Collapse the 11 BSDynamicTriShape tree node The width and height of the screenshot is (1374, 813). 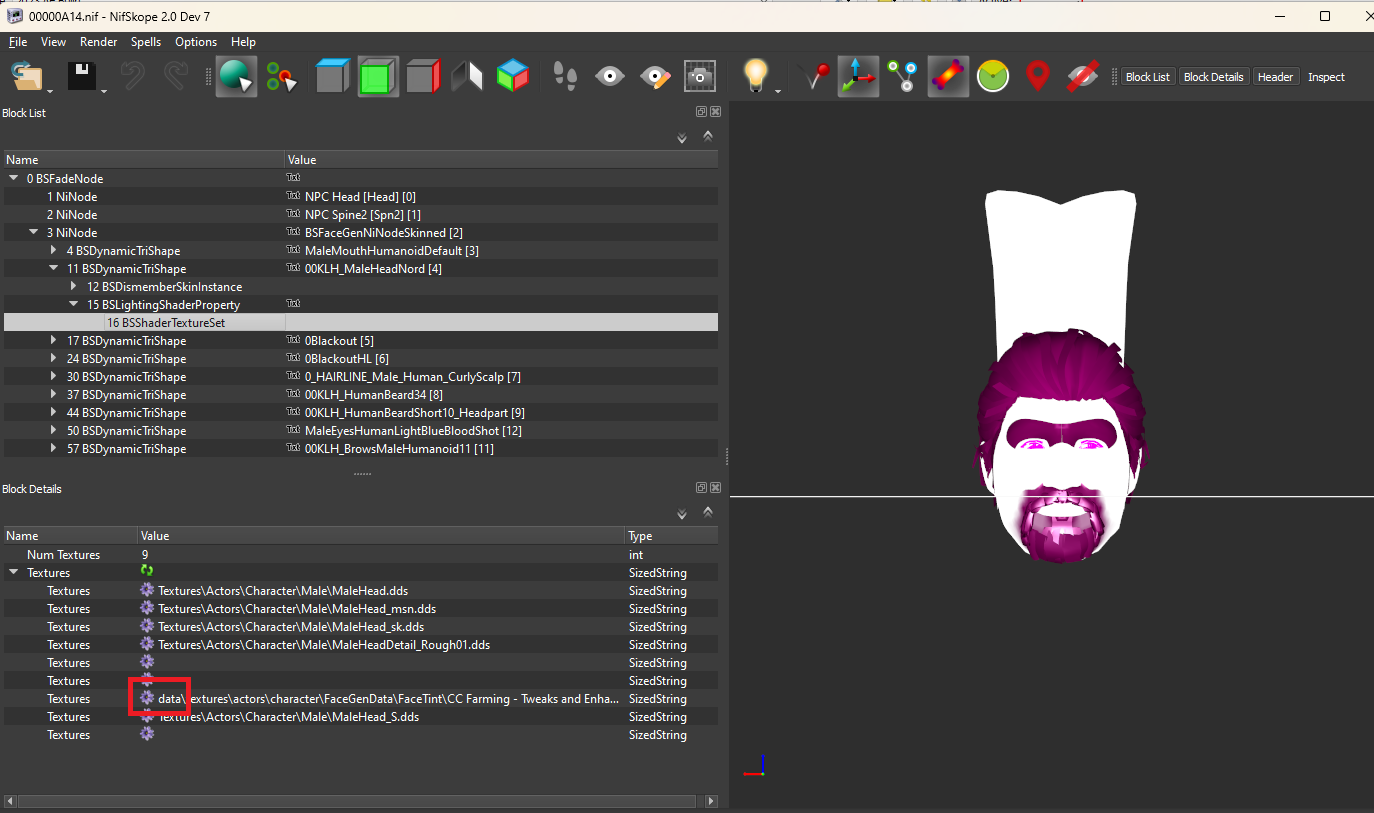coord(54,269)
